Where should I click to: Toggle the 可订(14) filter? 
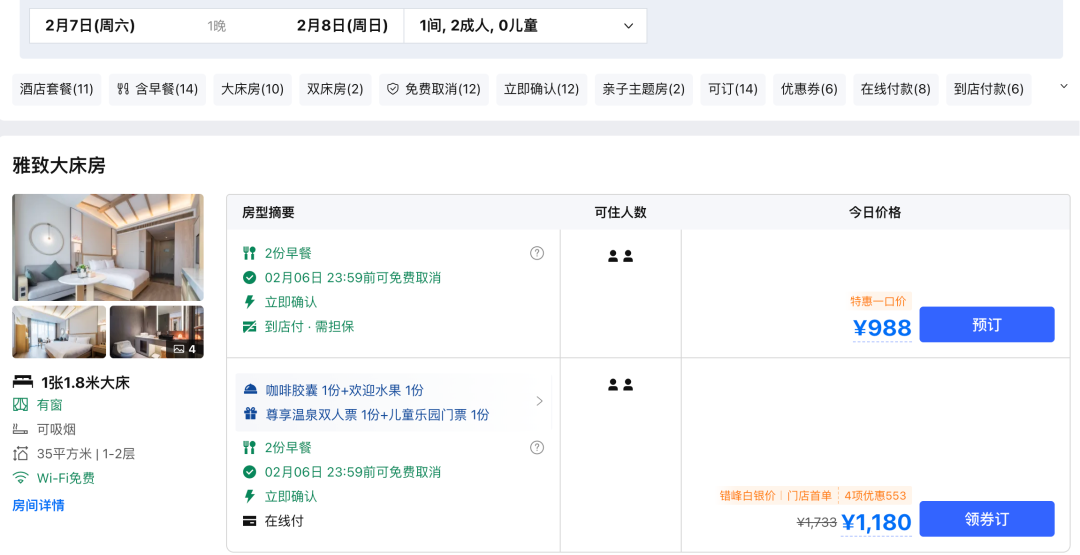pyautogui.click(x=733, y=90)
